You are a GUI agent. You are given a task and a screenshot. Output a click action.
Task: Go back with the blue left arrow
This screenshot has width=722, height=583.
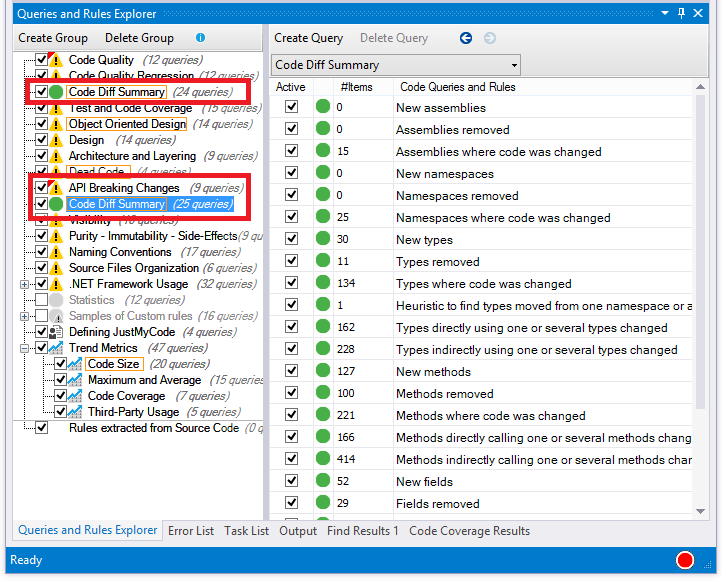tap(466, 38)
